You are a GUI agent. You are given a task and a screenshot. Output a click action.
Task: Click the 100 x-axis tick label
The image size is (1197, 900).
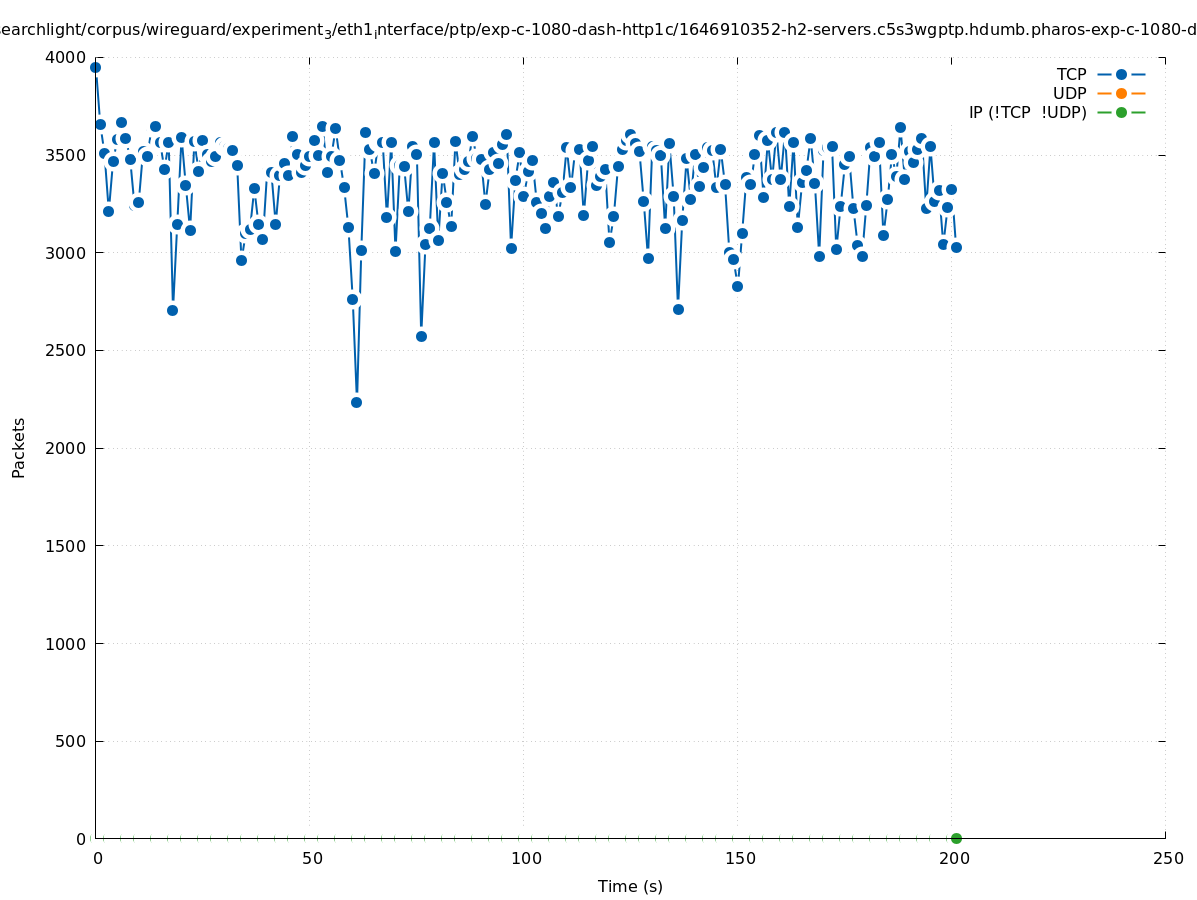[526, 858]
